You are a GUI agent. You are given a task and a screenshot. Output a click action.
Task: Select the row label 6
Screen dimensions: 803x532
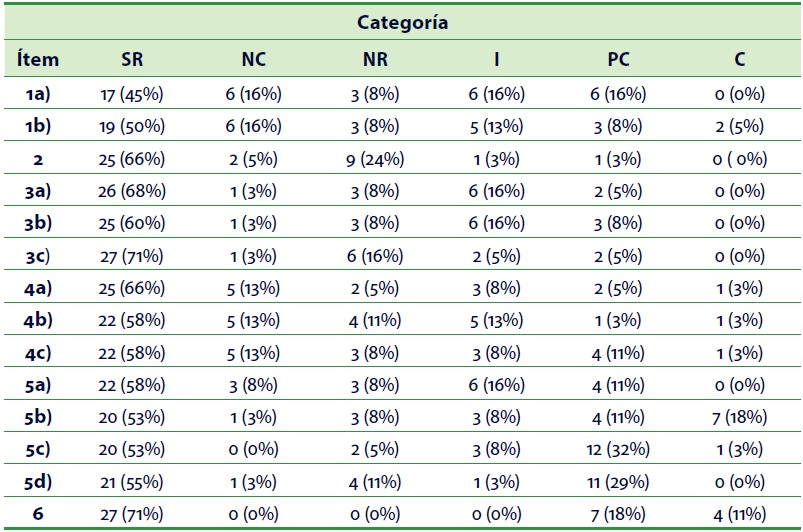[38, 514]
